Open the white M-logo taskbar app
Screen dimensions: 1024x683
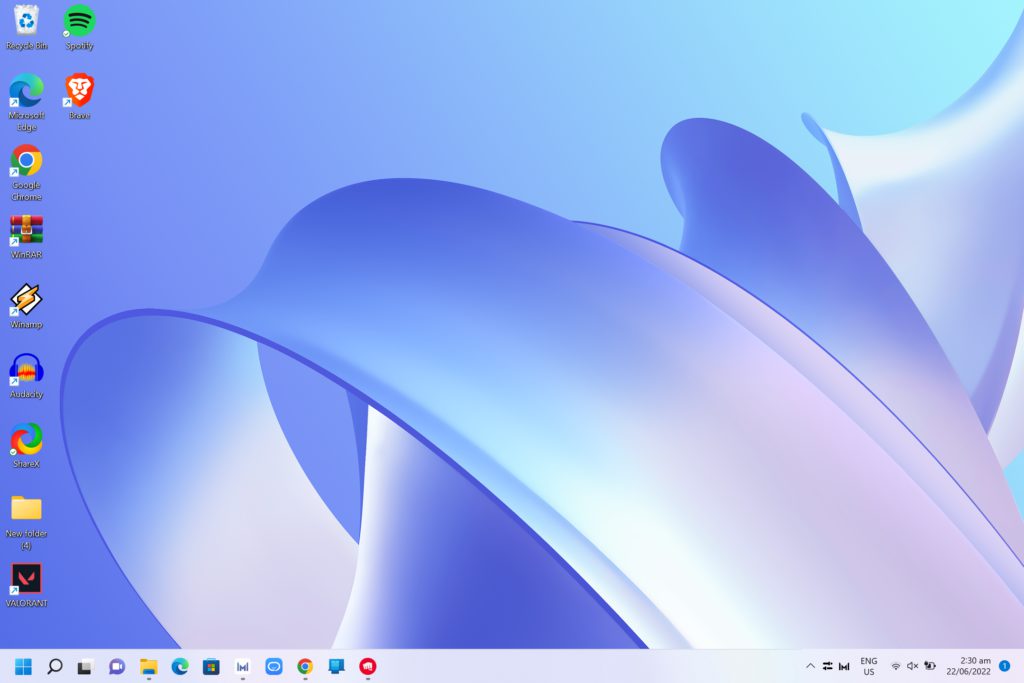pos(242,667)
